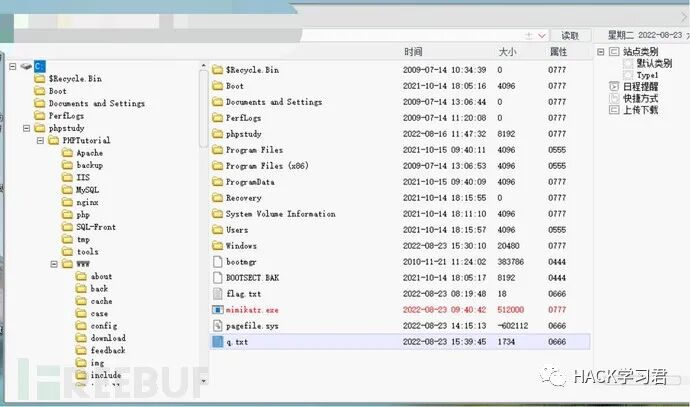The height and width of the screenshot is (407, 690).
Task: Select feedback folder under WWW
Action: [108, 350]
